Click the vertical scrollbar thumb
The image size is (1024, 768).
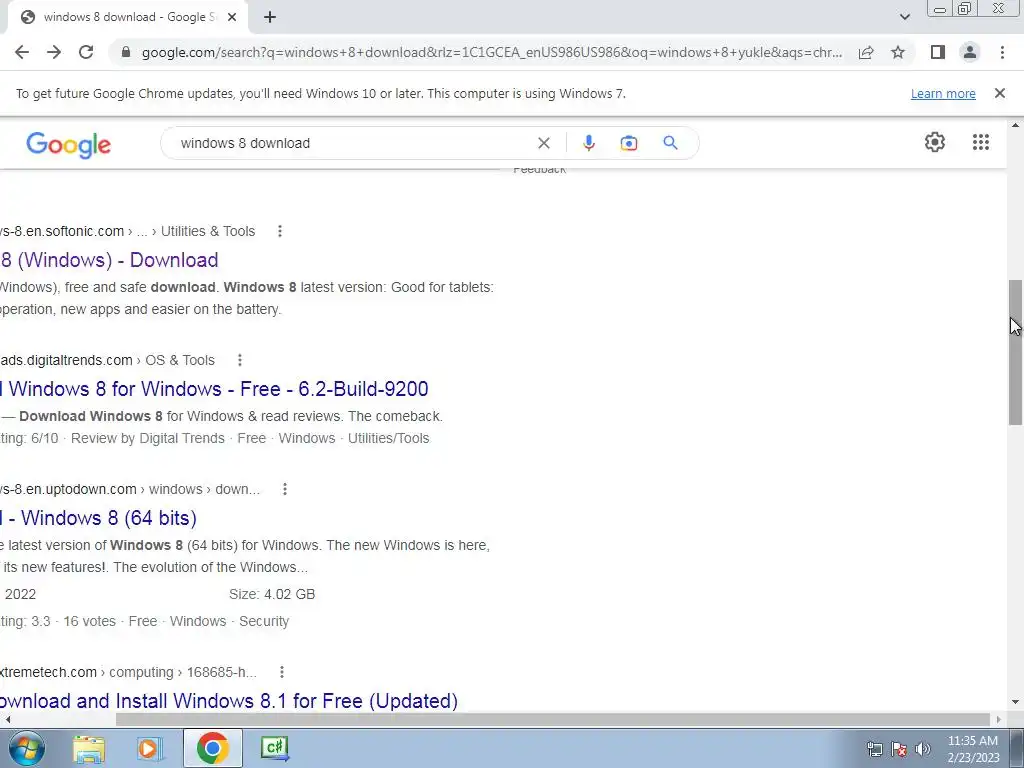click(1016, 353)
